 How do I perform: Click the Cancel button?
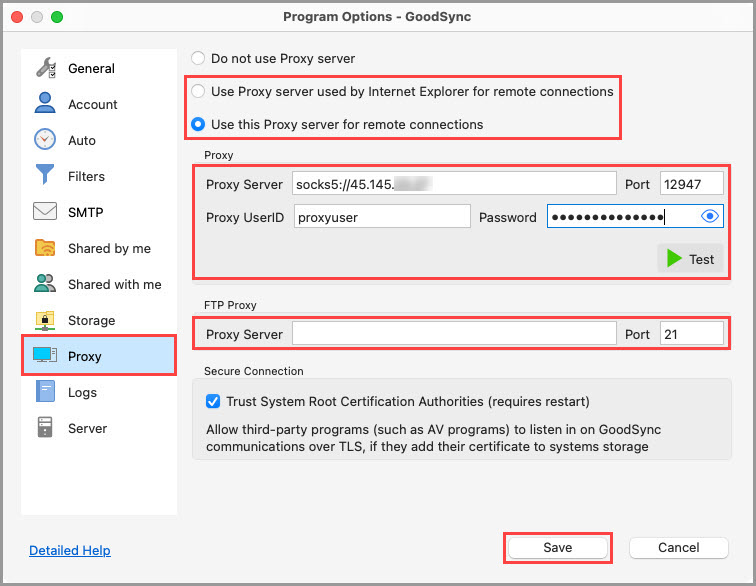coord(678,547)
